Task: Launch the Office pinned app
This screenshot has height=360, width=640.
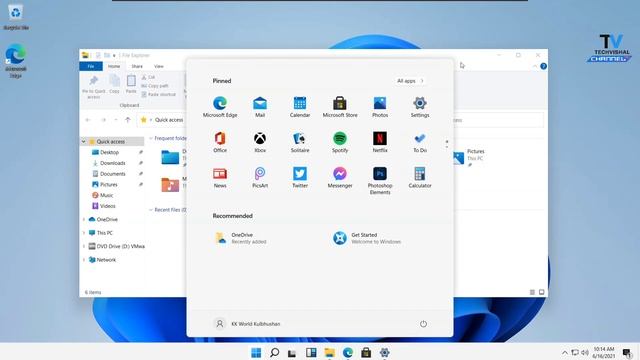Action: pos(220,142)
